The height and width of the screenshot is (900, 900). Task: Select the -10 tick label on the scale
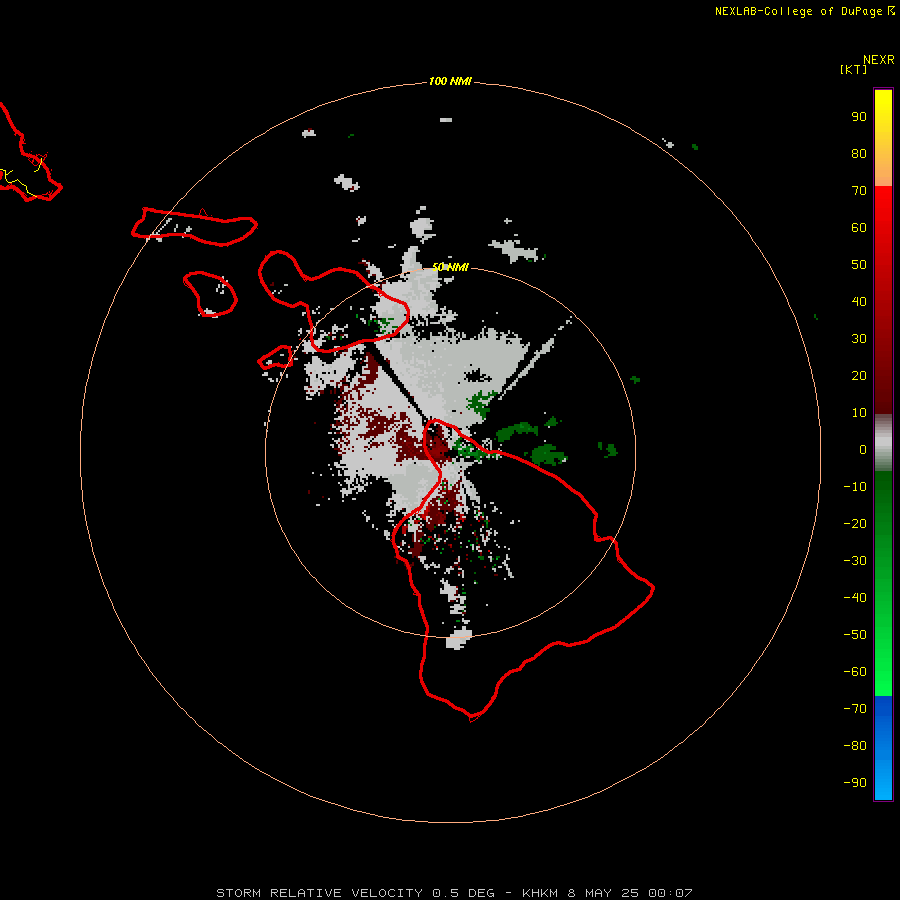855,487
